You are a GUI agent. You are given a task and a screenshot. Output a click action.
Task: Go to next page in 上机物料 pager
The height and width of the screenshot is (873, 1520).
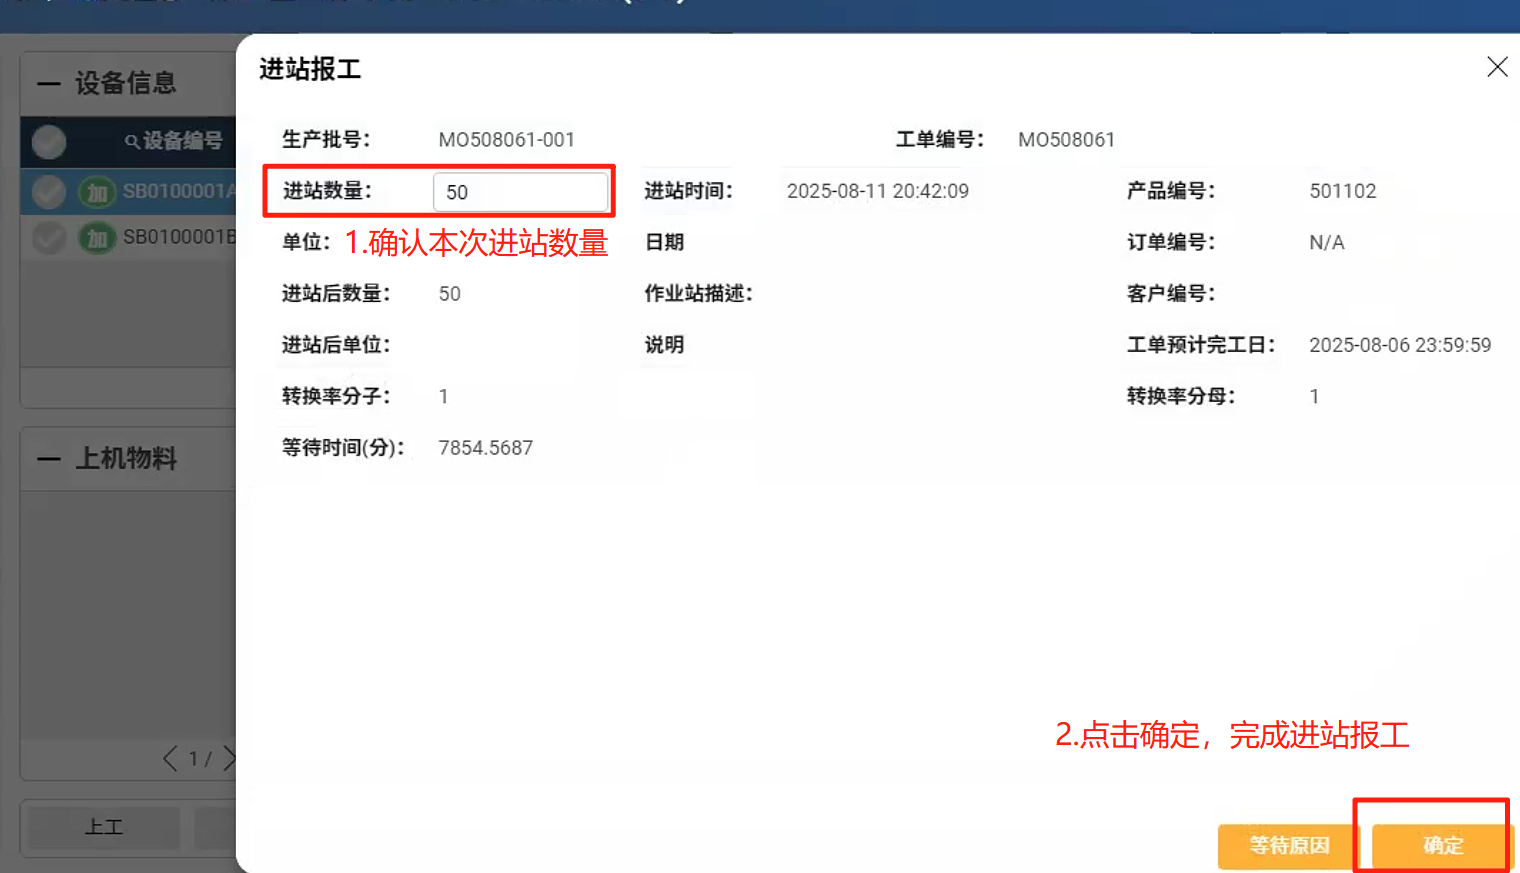point(229,758)
